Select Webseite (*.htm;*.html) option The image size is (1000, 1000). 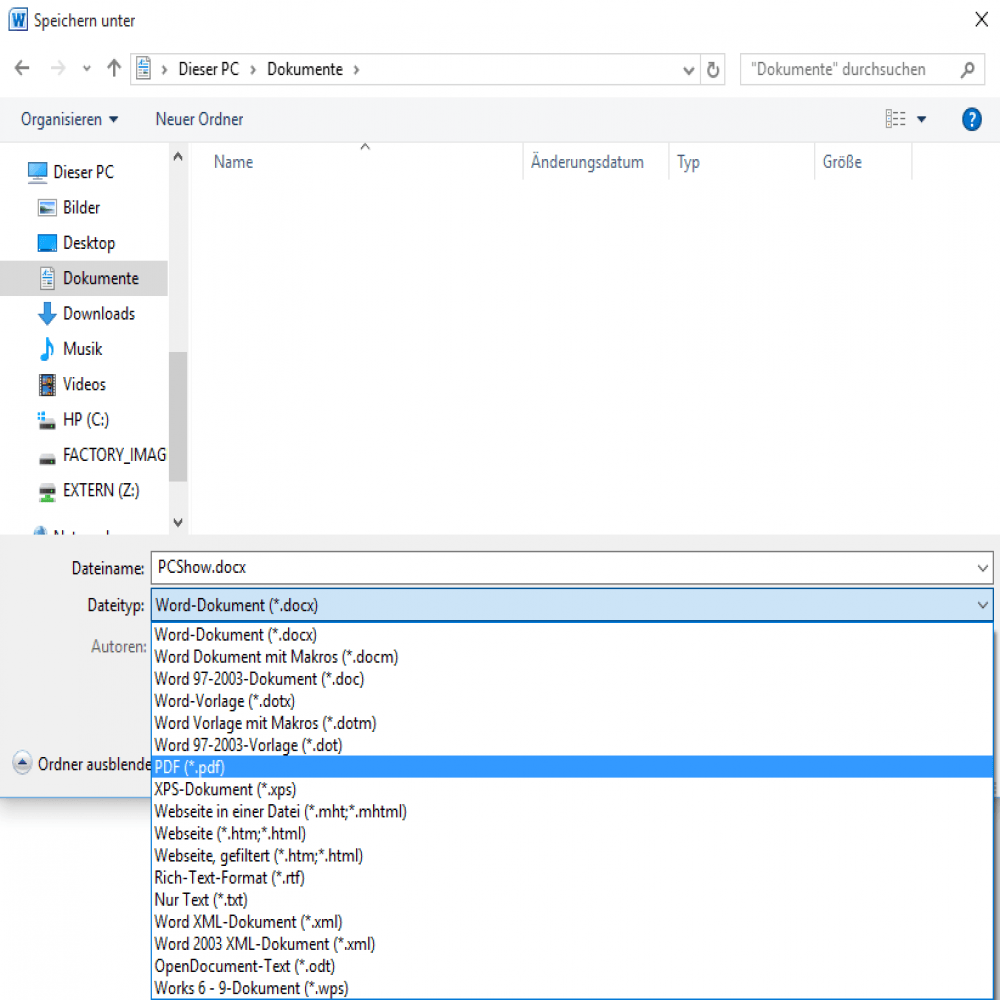click(x=572, y=834)
